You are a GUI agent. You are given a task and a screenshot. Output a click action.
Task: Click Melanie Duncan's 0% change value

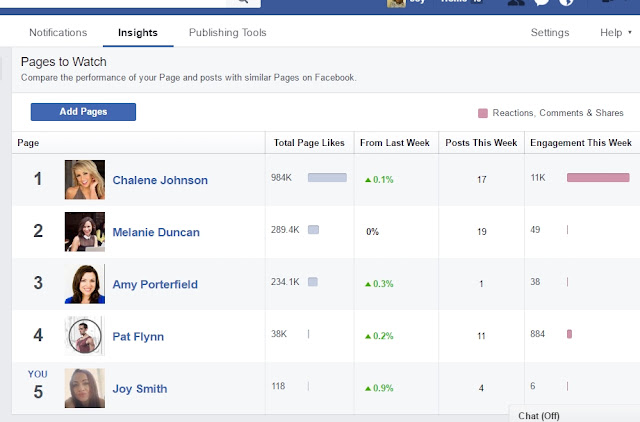[372, 232]
